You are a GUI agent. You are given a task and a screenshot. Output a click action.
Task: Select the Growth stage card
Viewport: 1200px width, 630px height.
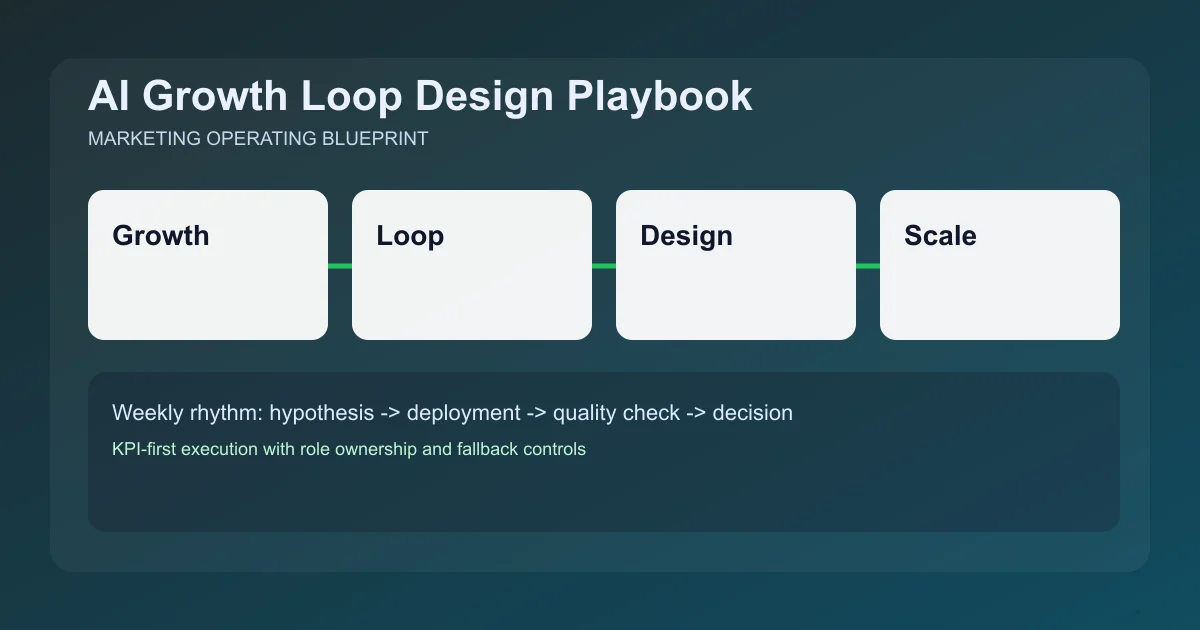pos(208,264)
